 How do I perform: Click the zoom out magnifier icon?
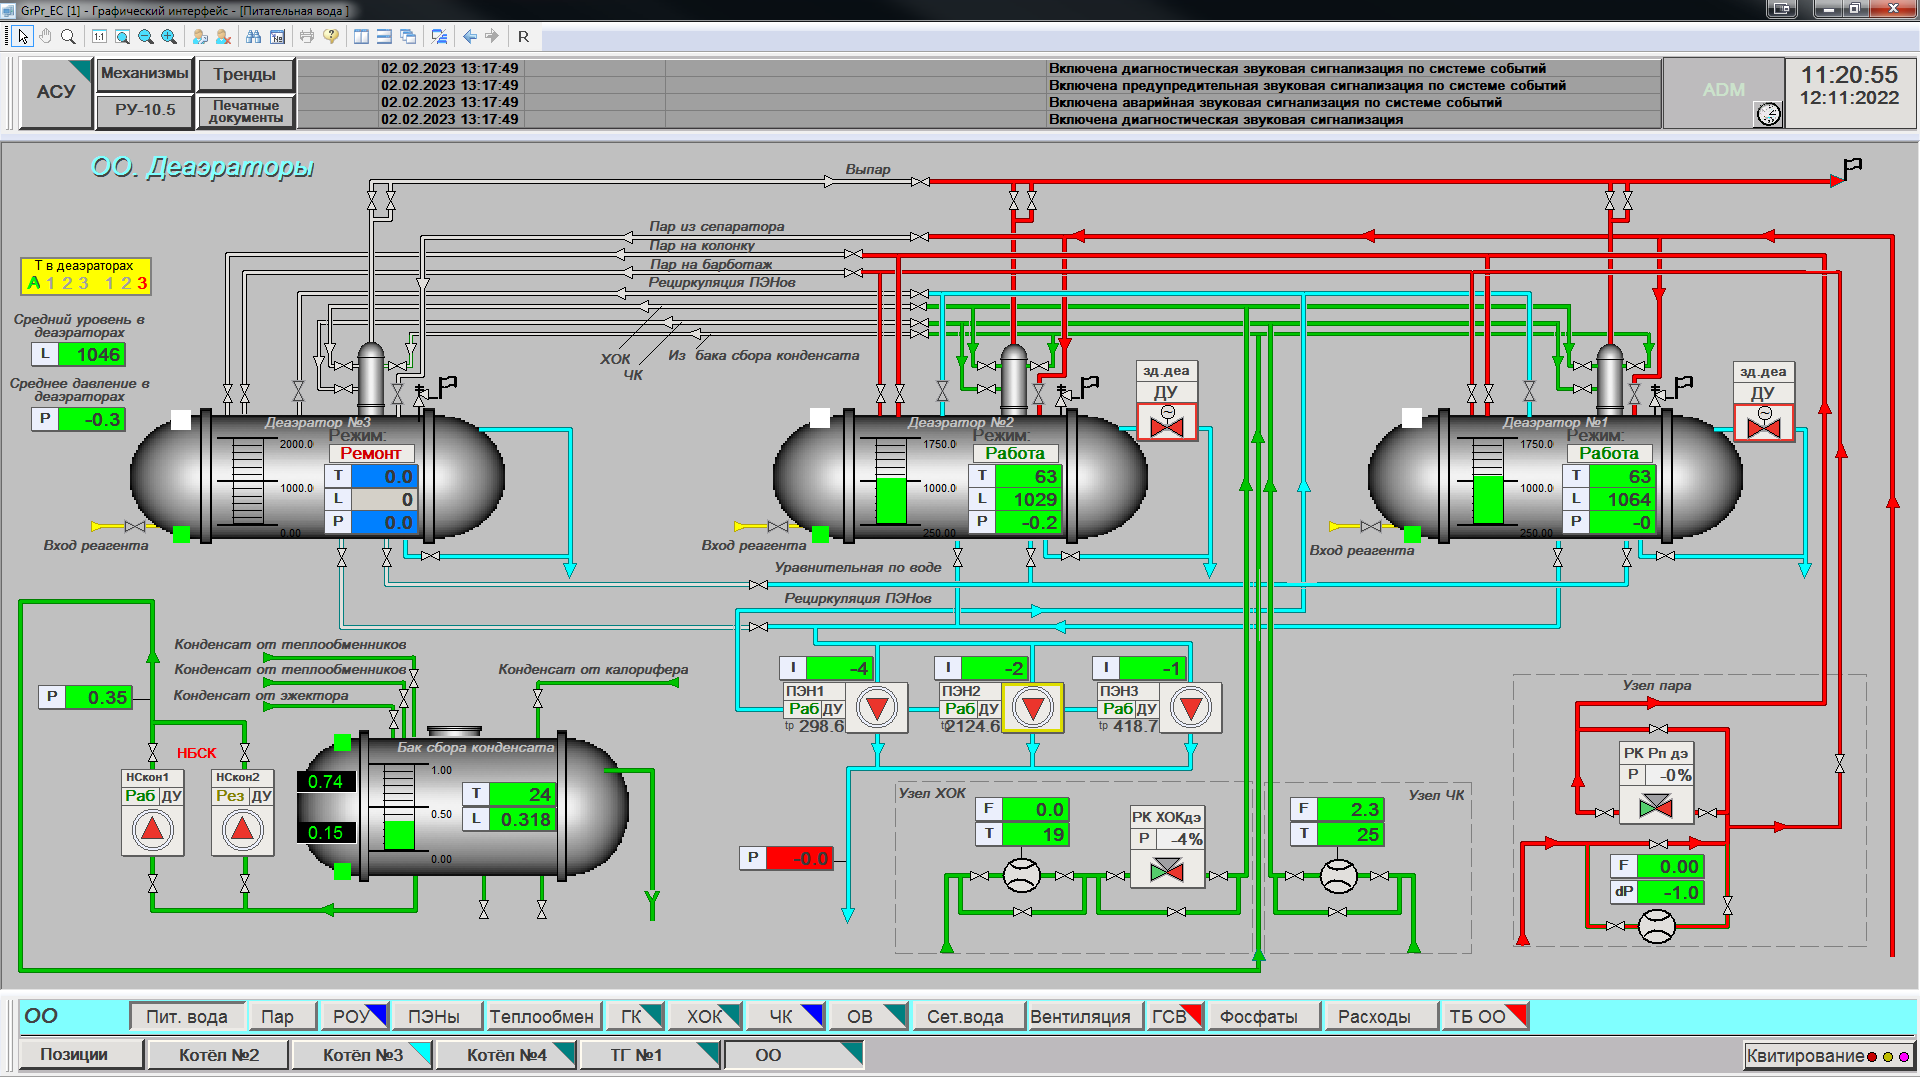(146, 37)
